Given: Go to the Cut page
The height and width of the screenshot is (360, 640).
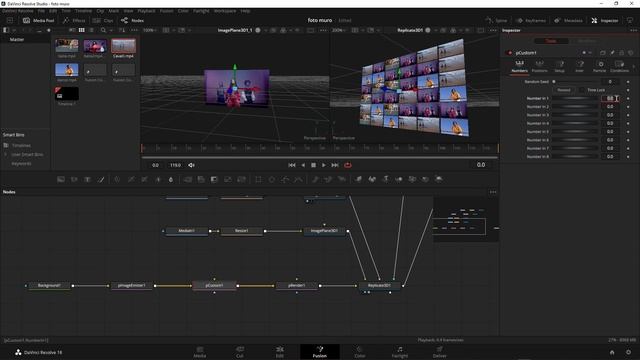Looking at the screenshot, I should [x=240, y=352].
